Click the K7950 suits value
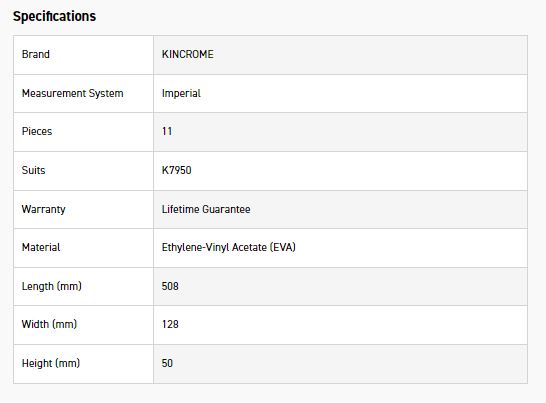Viewport: 546px width, 403px height. point(177,170)
